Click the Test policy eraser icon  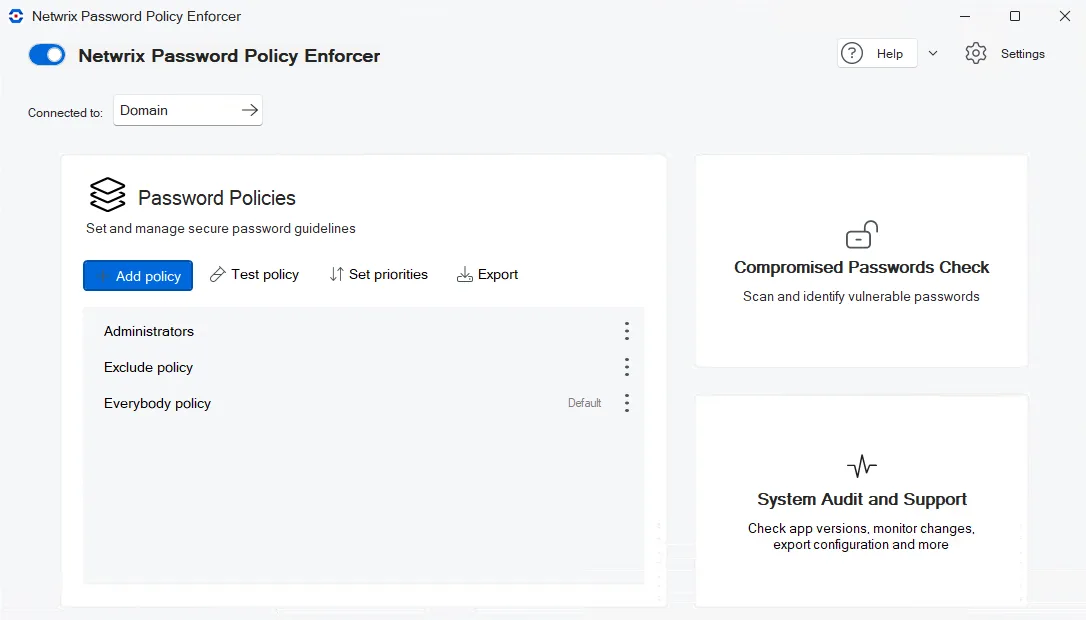[217, 275]
